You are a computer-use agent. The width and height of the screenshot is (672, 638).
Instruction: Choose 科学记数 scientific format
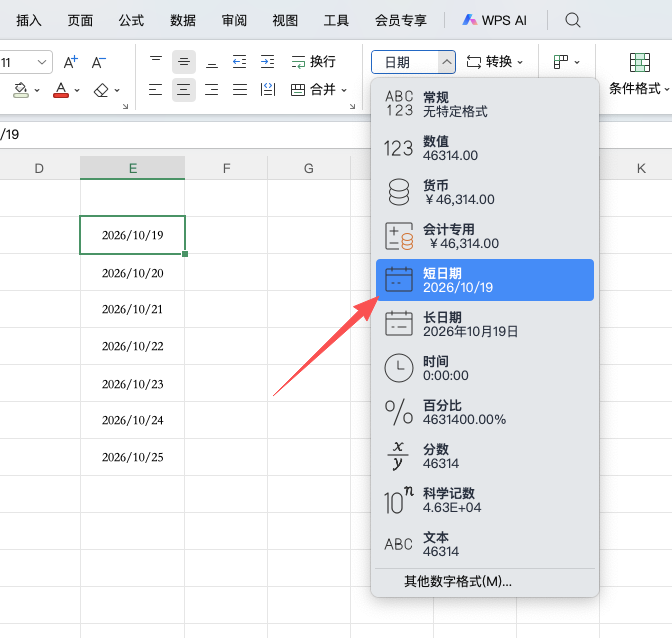[x=485, y=500]
